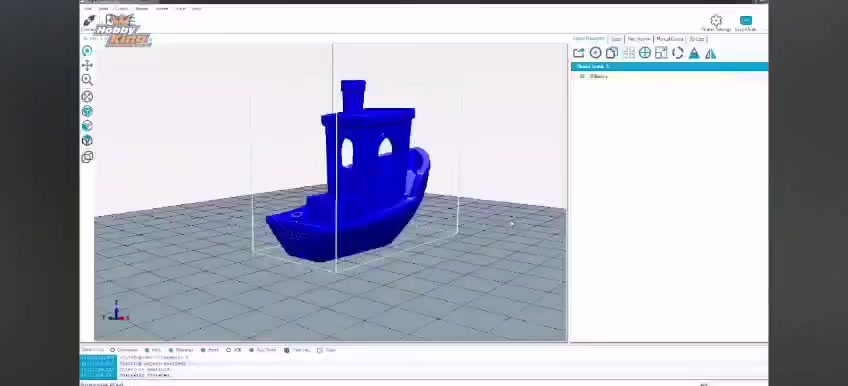Switch to the Slicer tab
Viewport: 848px width, 386px height.
[x=616, y=39]
